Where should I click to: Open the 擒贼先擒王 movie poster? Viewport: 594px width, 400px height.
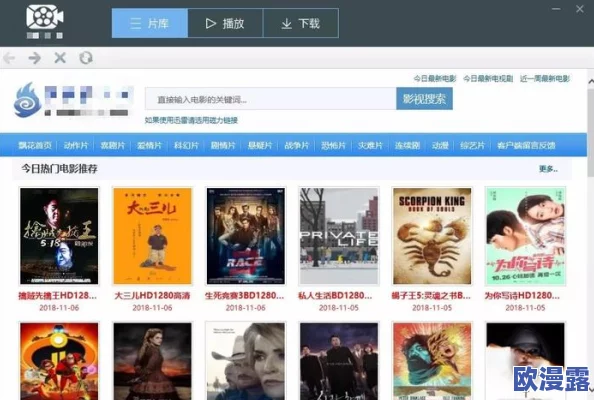tap(59, 236)
